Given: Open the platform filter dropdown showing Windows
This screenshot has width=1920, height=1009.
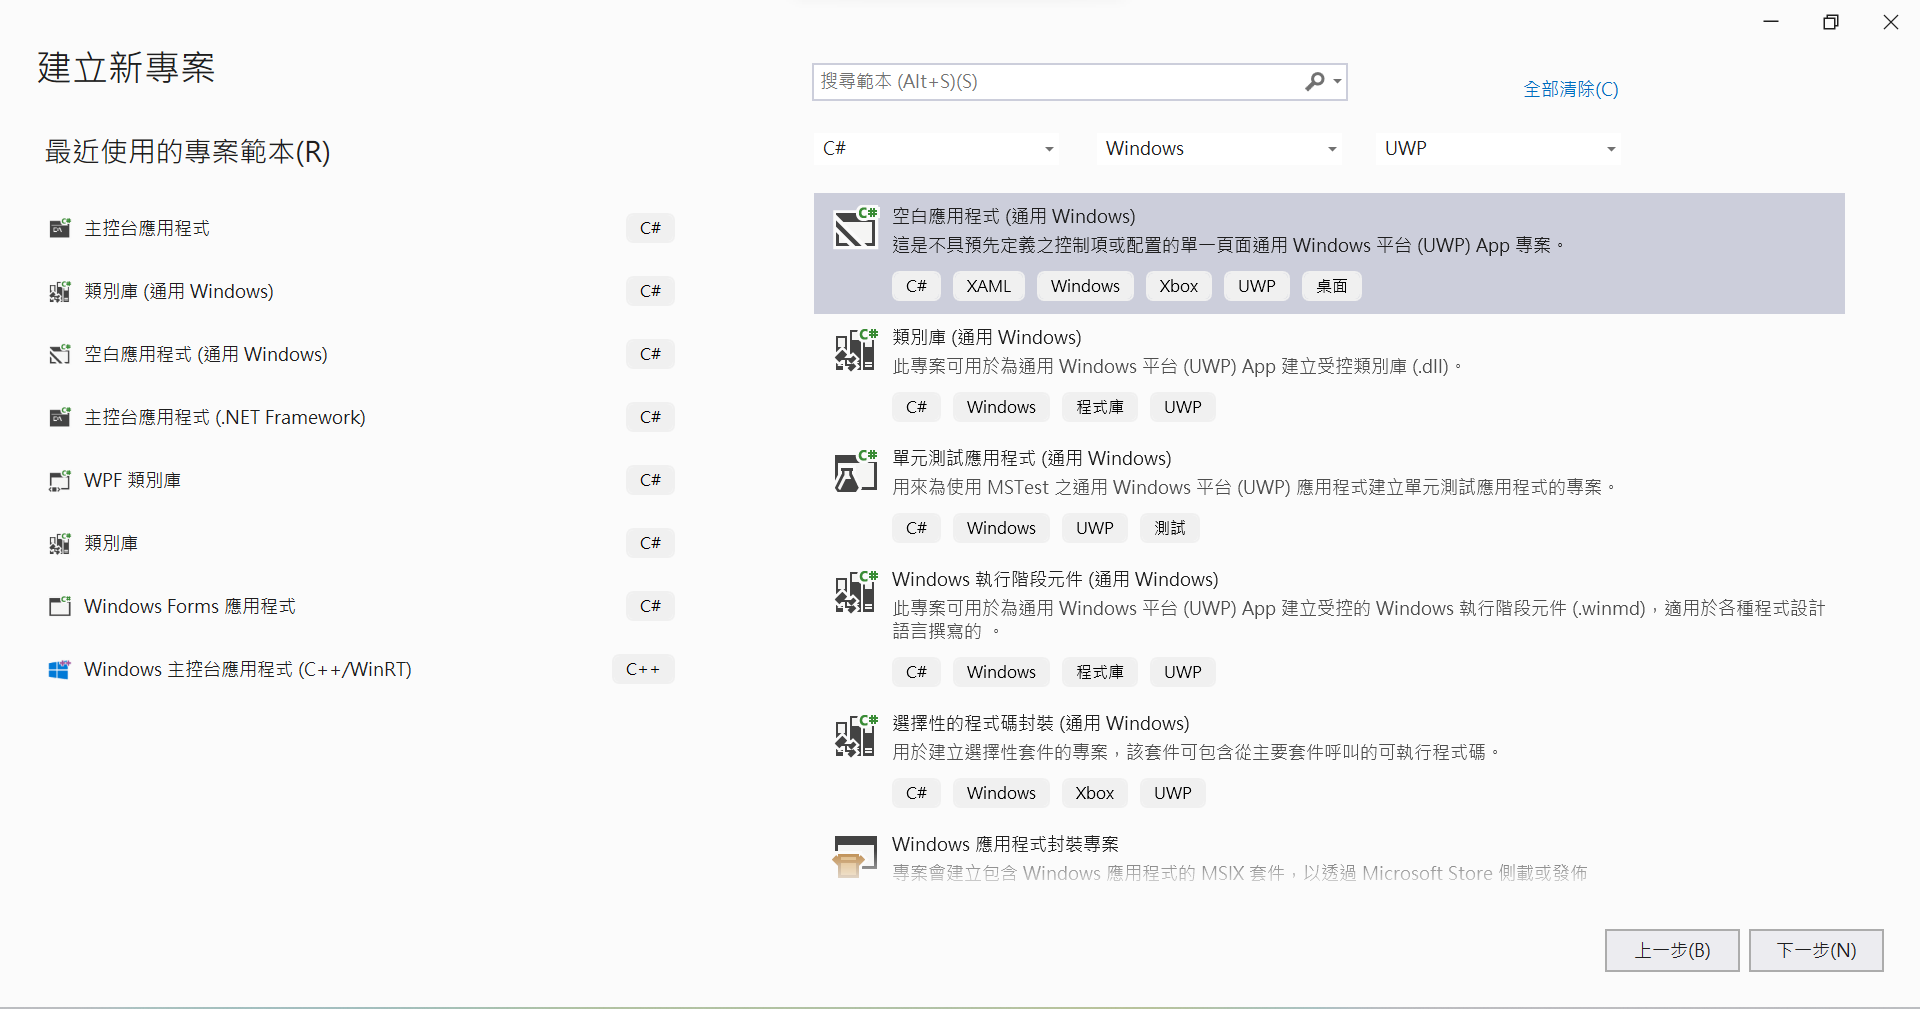Looking at the screenshot, I should pyautogui.click(x=1221, y=148).
